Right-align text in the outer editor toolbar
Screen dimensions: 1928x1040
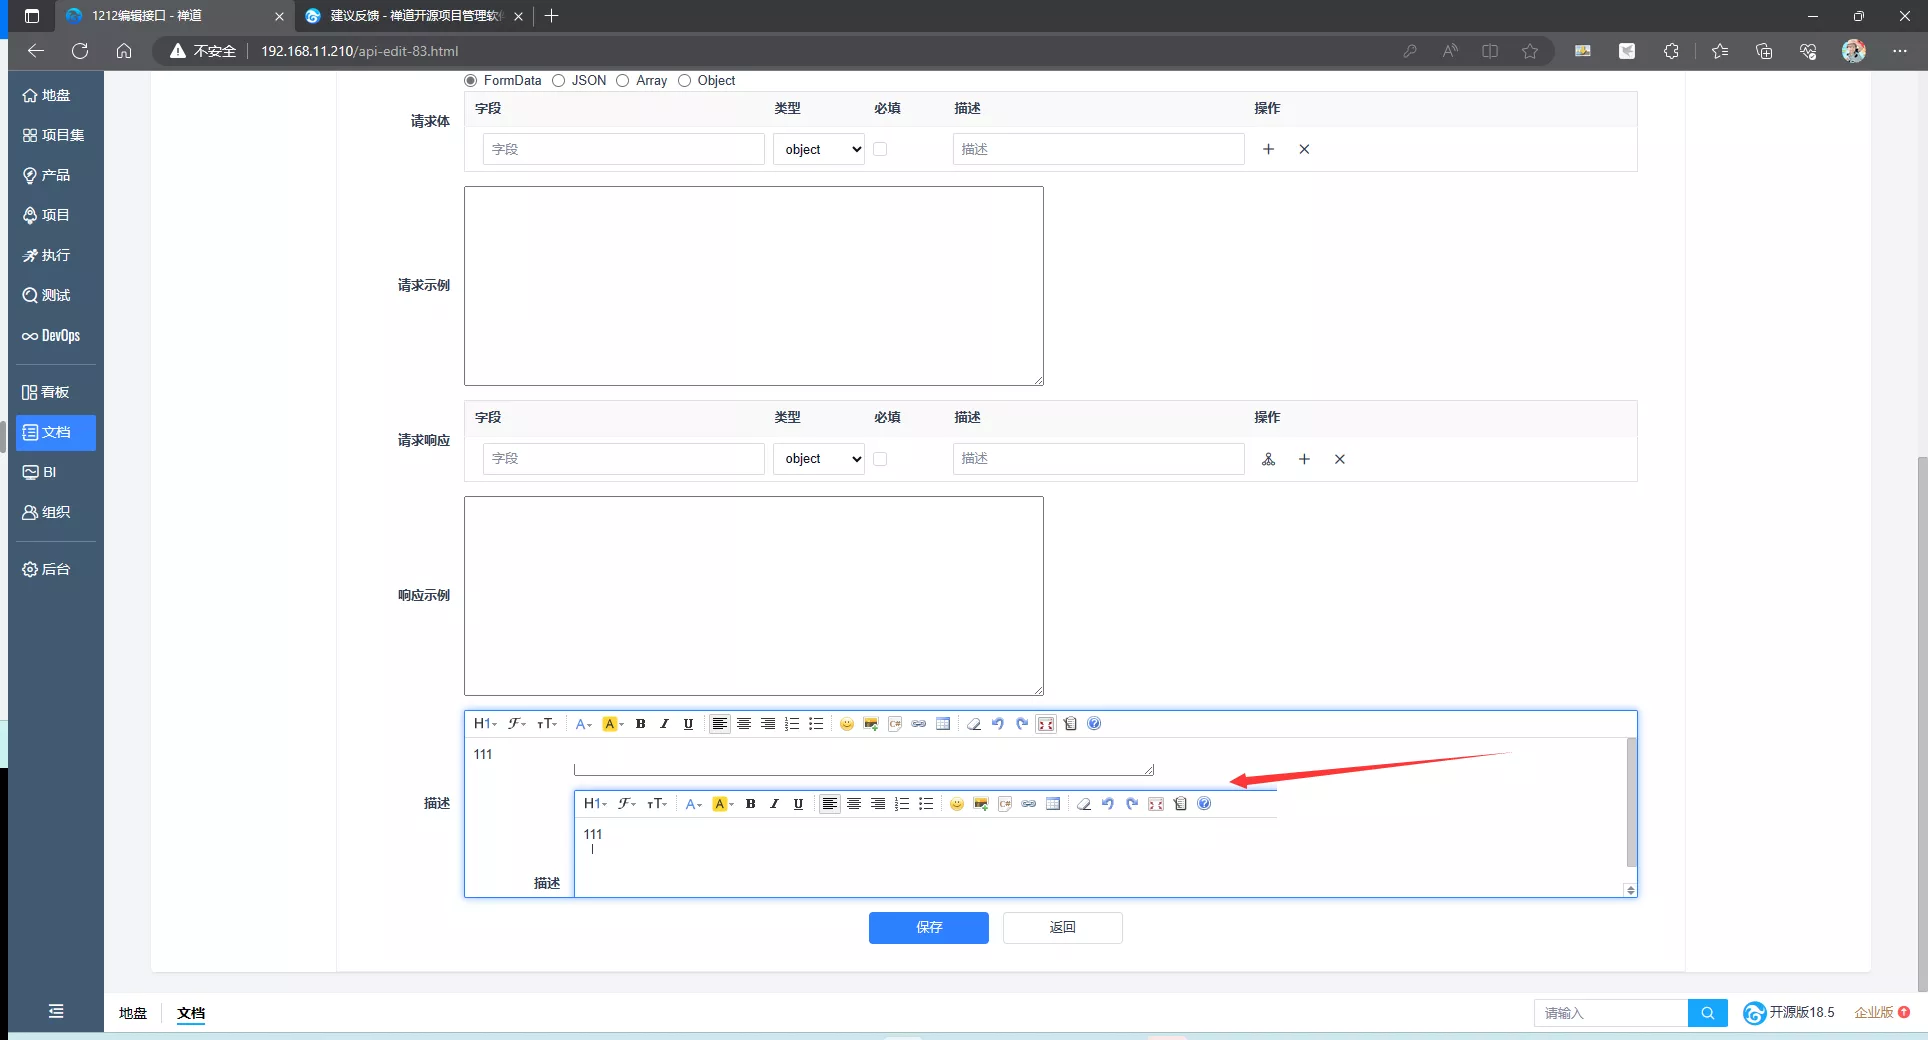[x=768, y=724]
